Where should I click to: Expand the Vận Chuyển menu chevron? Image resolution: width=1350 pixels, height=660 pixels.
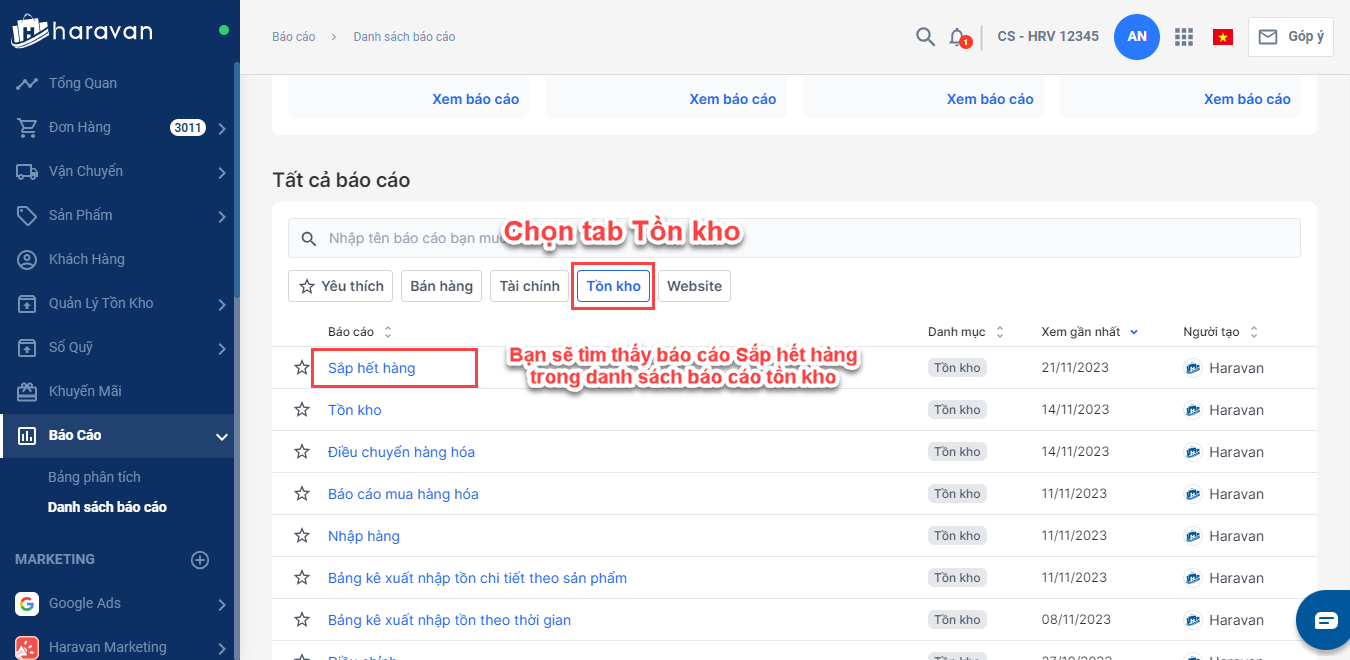click(x=222, y=172)
